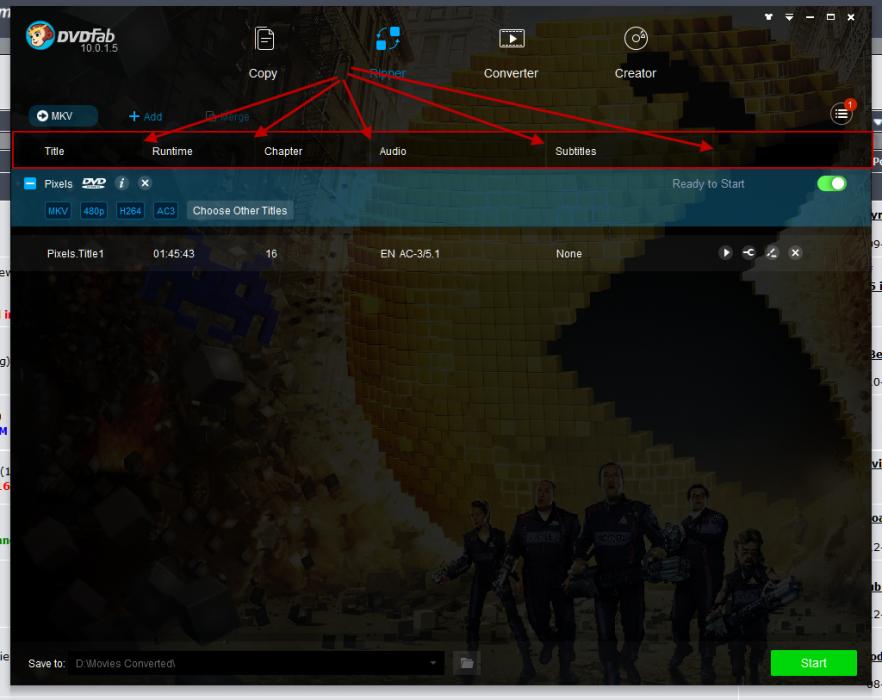
Task: Click the Pixels source name
Action: point(58,184)
